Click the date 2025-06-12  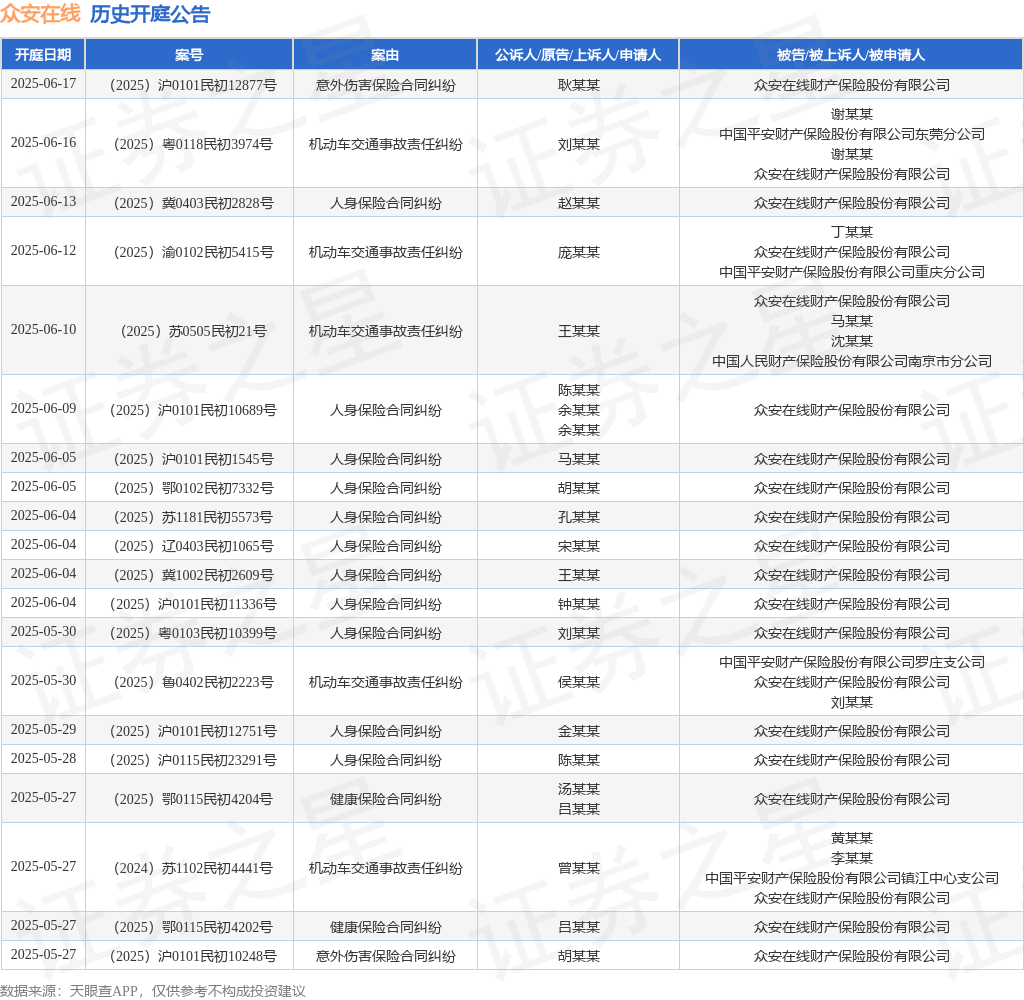pyautogui.click(x=43, y=250)
